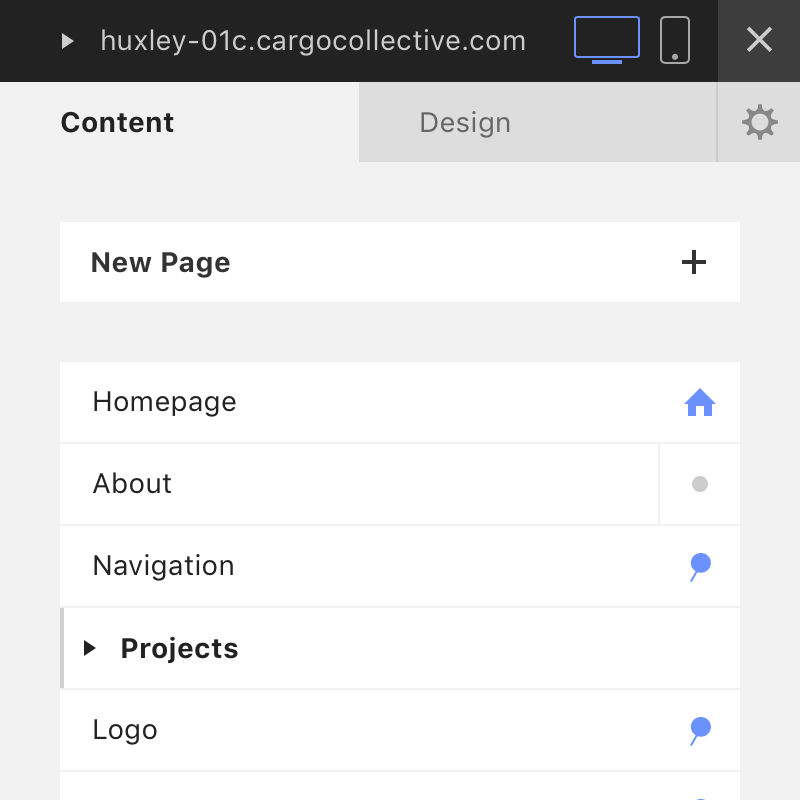
Task: Open settings via the gear icon
Action: [759, 123]
